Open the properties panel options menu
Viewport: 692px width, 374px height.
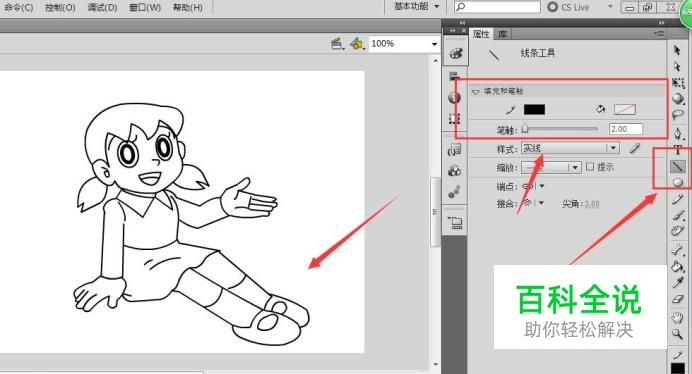tap(659, 34)
